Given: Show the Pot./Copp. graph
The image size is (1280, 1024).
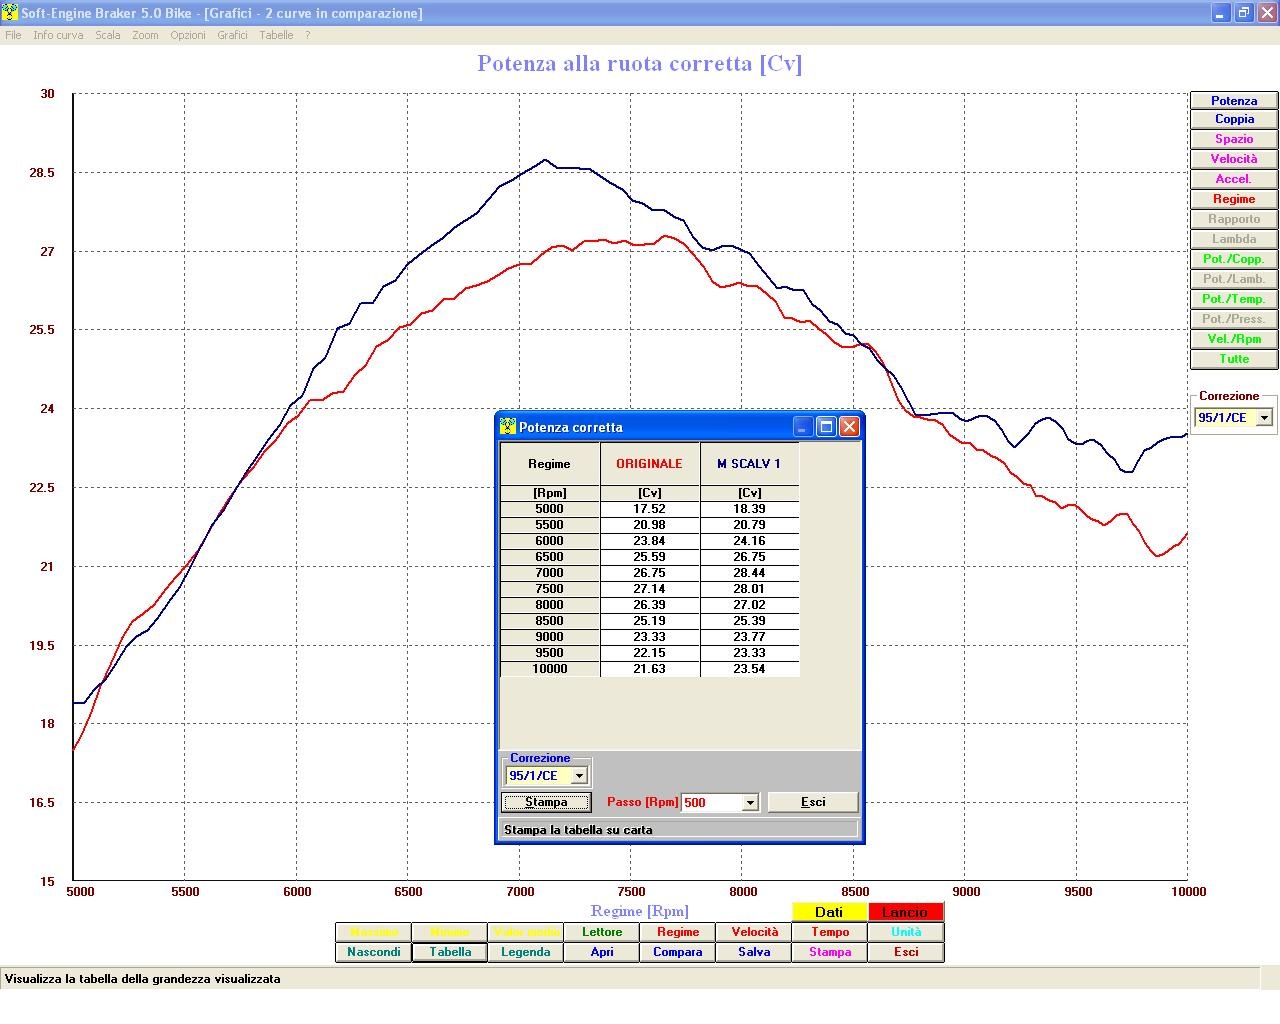Looking at the screenshot, I should (1234, 259).
